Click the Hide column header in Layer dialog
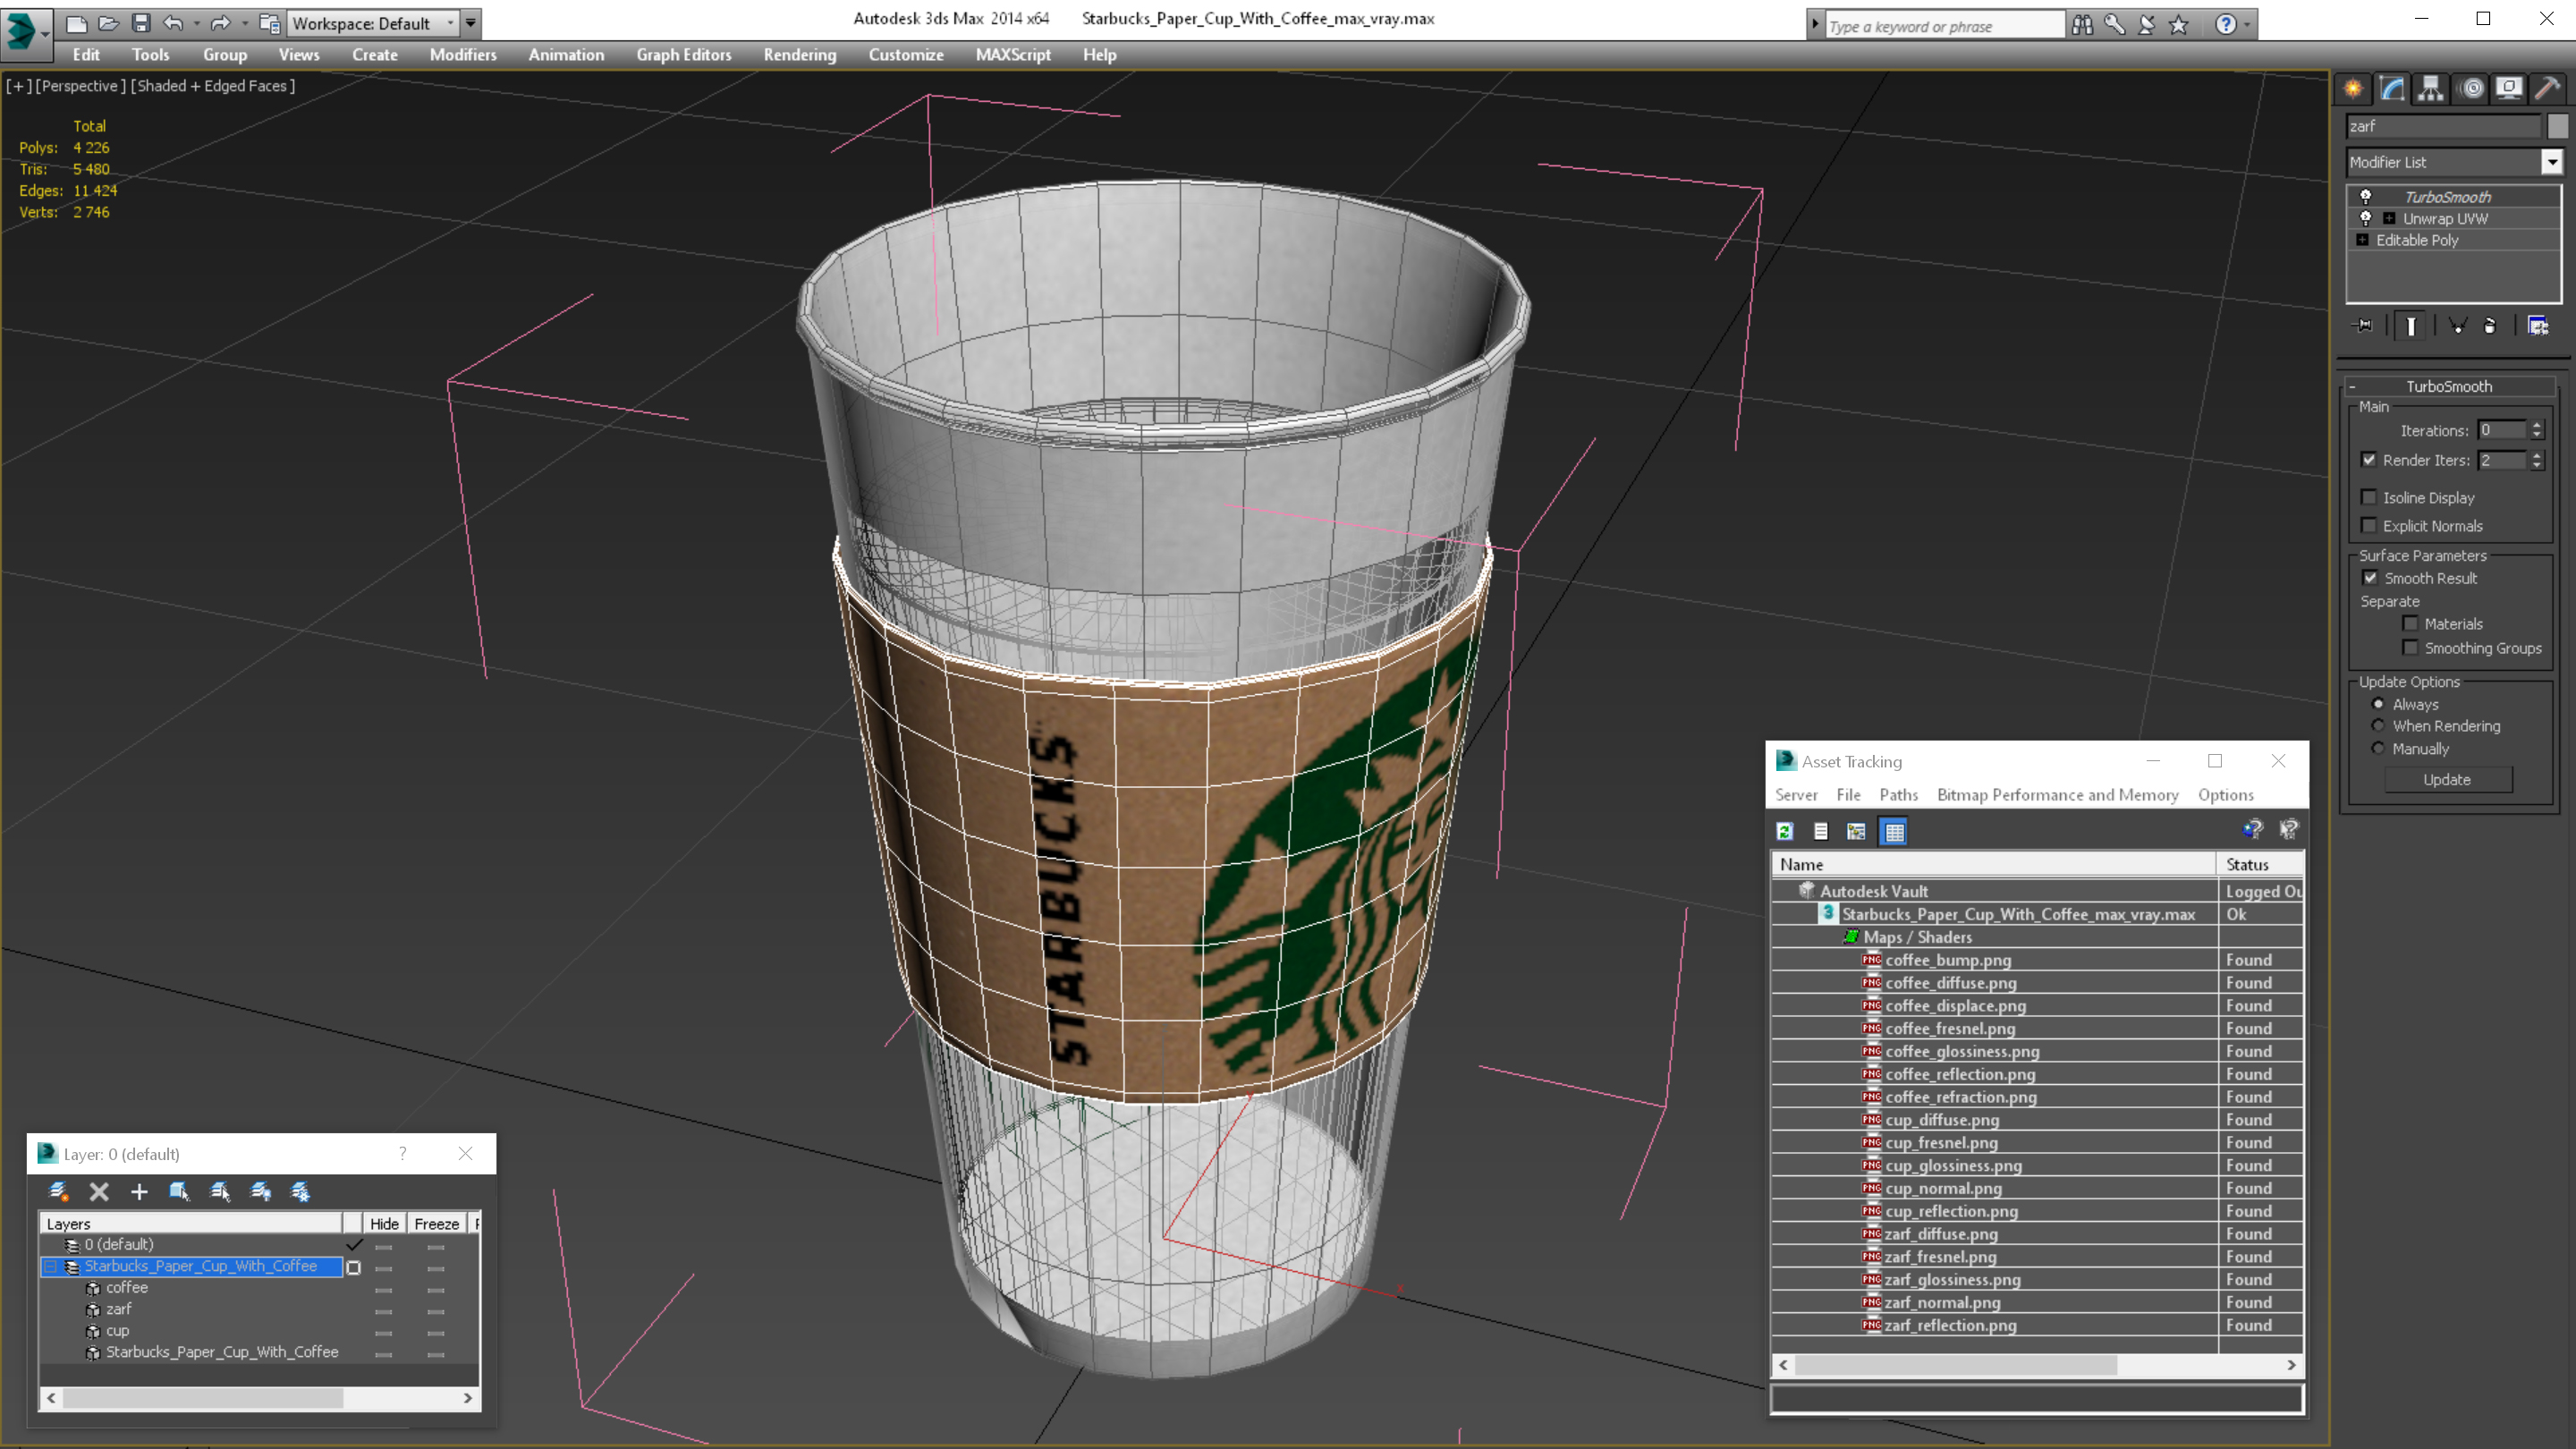 384,1224
